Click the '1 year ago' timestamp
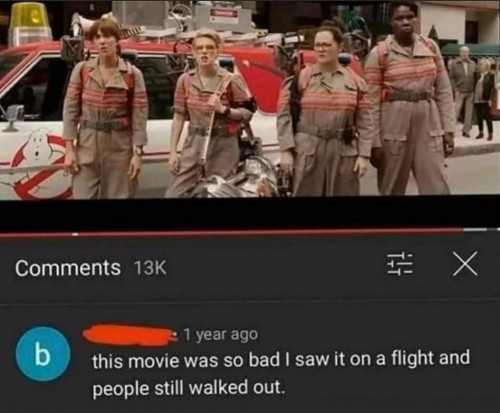The height and width of the screenshot is (413, 500). pos(221,334)
